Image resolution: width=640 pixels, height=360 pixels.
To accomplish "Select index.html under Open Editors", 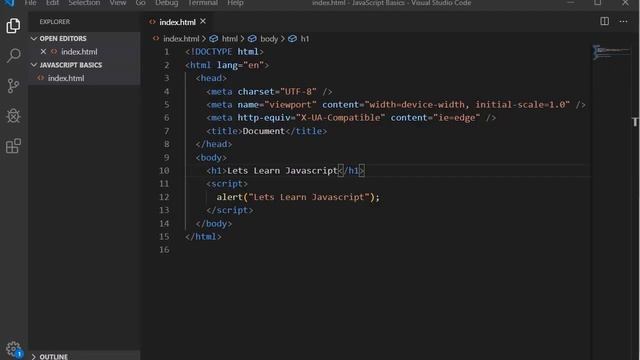I will pos(79,51).
